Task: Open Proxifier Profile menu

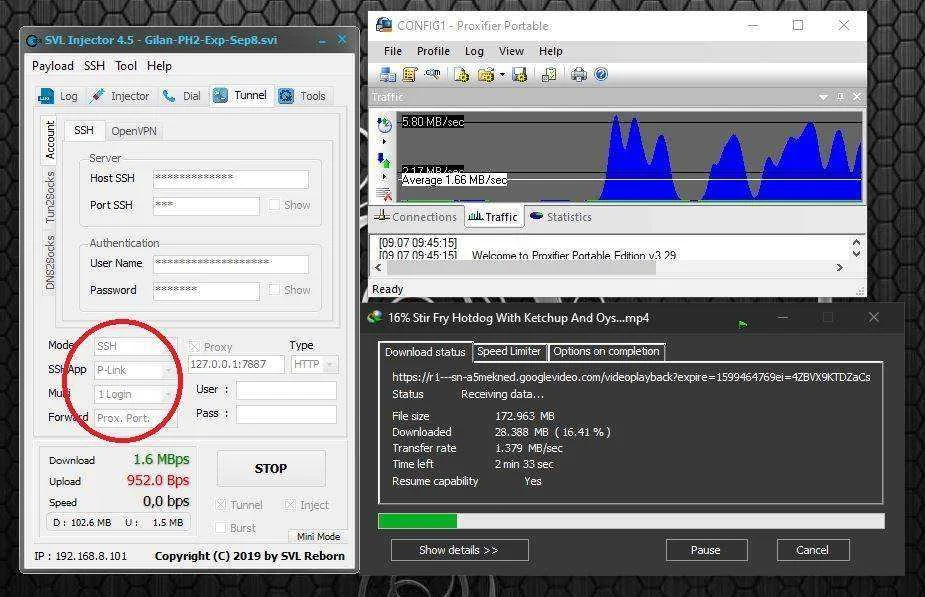Action: [x=433, y=51]
